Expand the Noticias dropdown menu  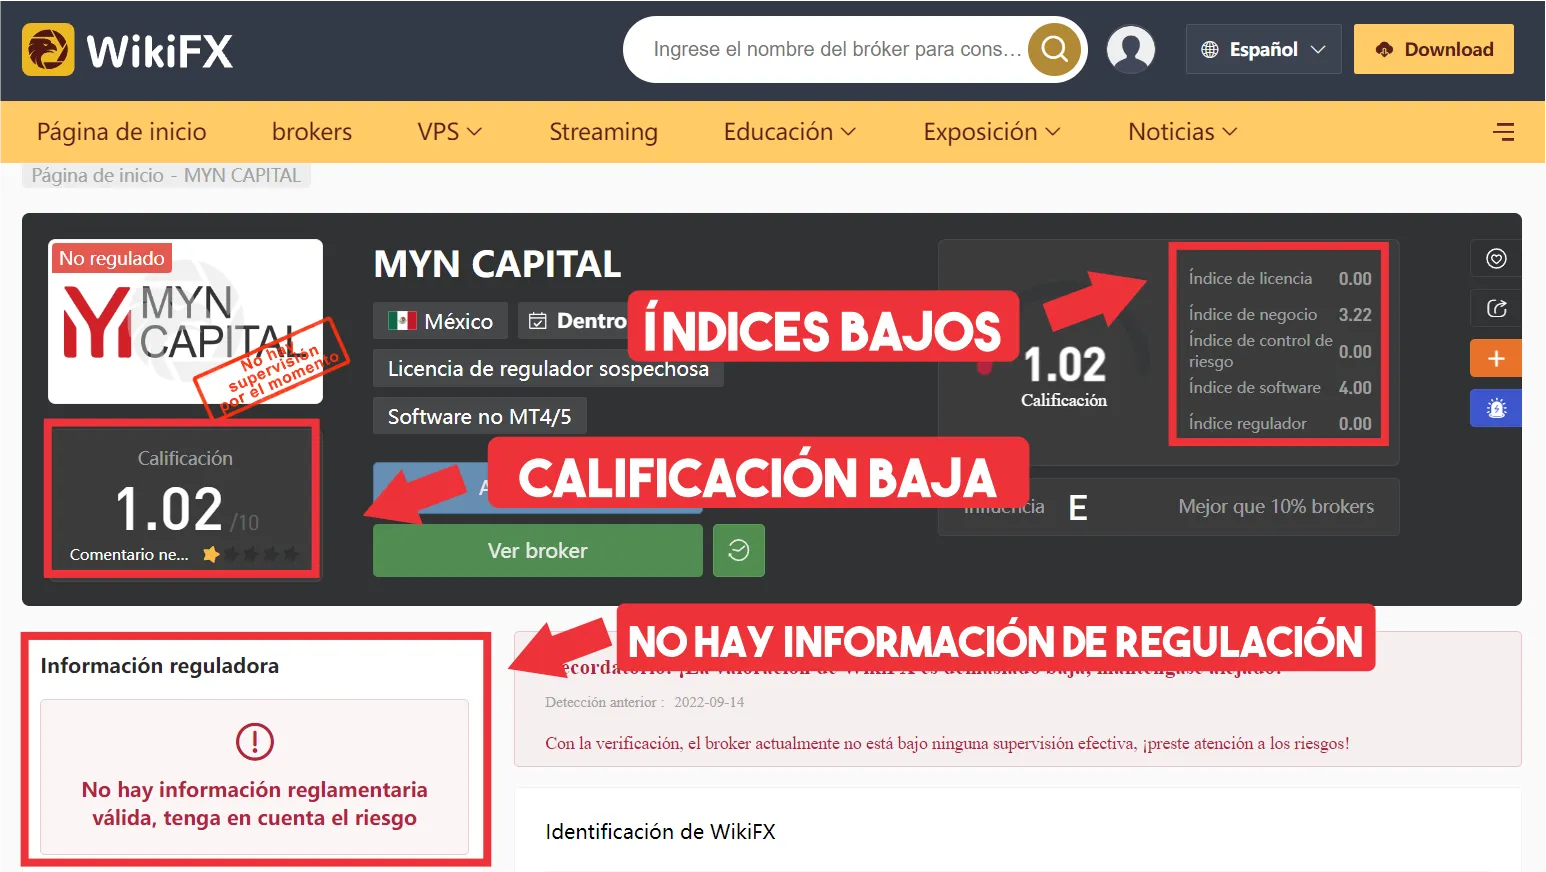1183,132
